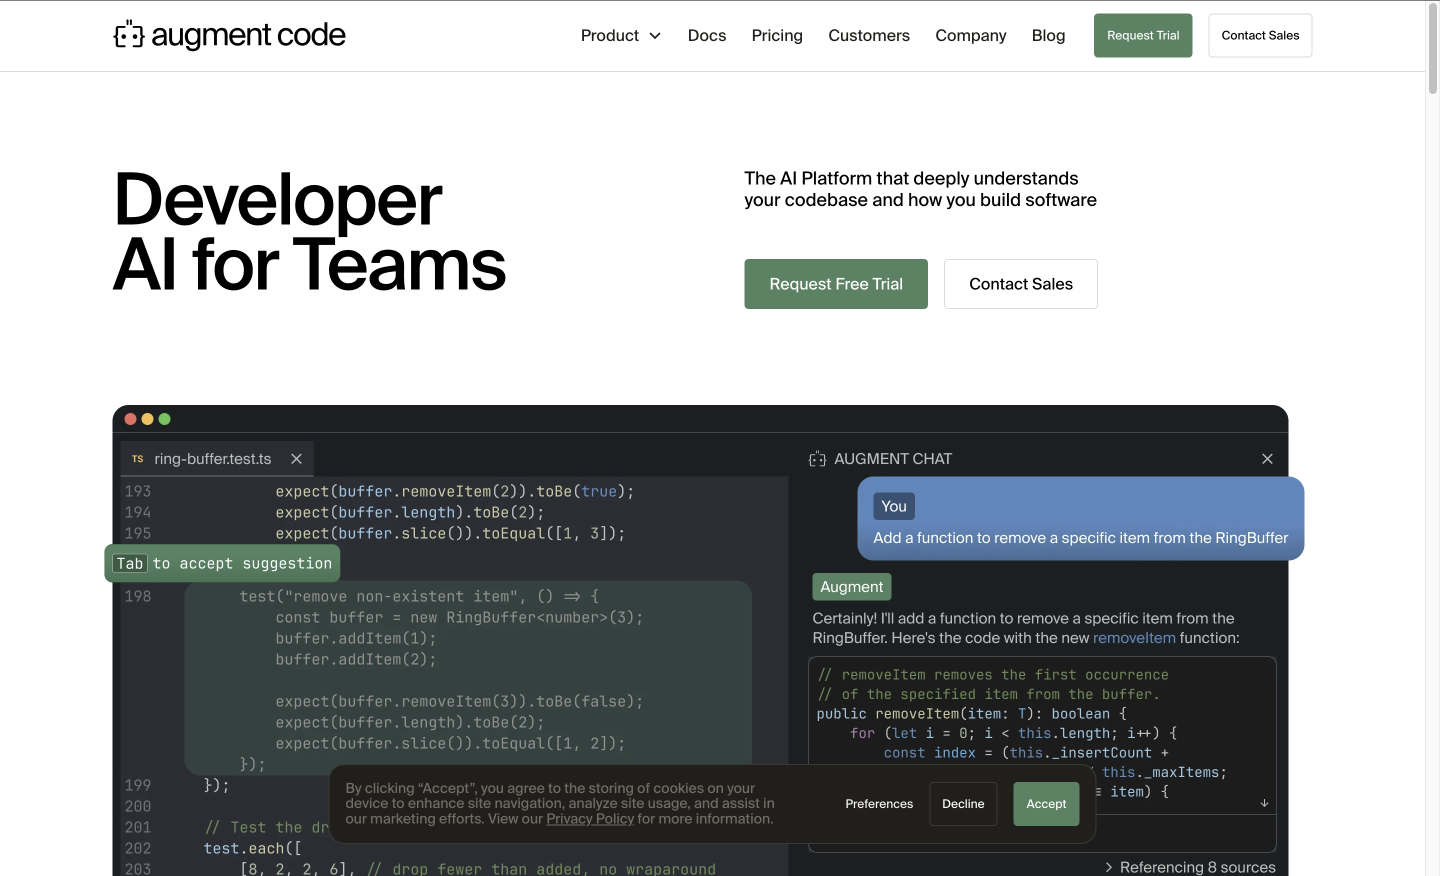The height and width of the screenshot is (876, 1440).
Task: Open the Product dropdown menu
Action: pyautogui.click(x=621, y=35)
